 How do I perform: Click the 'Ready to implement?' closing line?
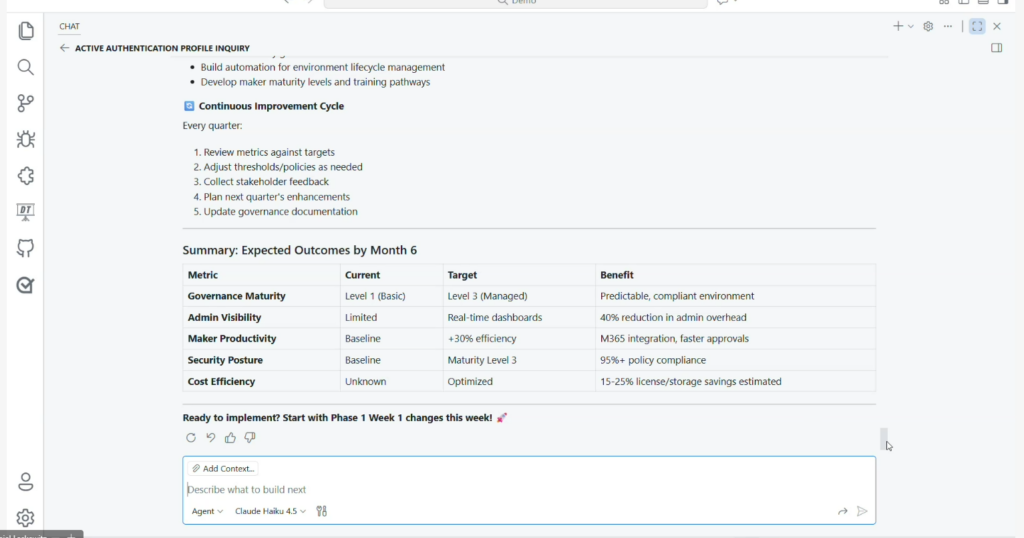[344, 417]
